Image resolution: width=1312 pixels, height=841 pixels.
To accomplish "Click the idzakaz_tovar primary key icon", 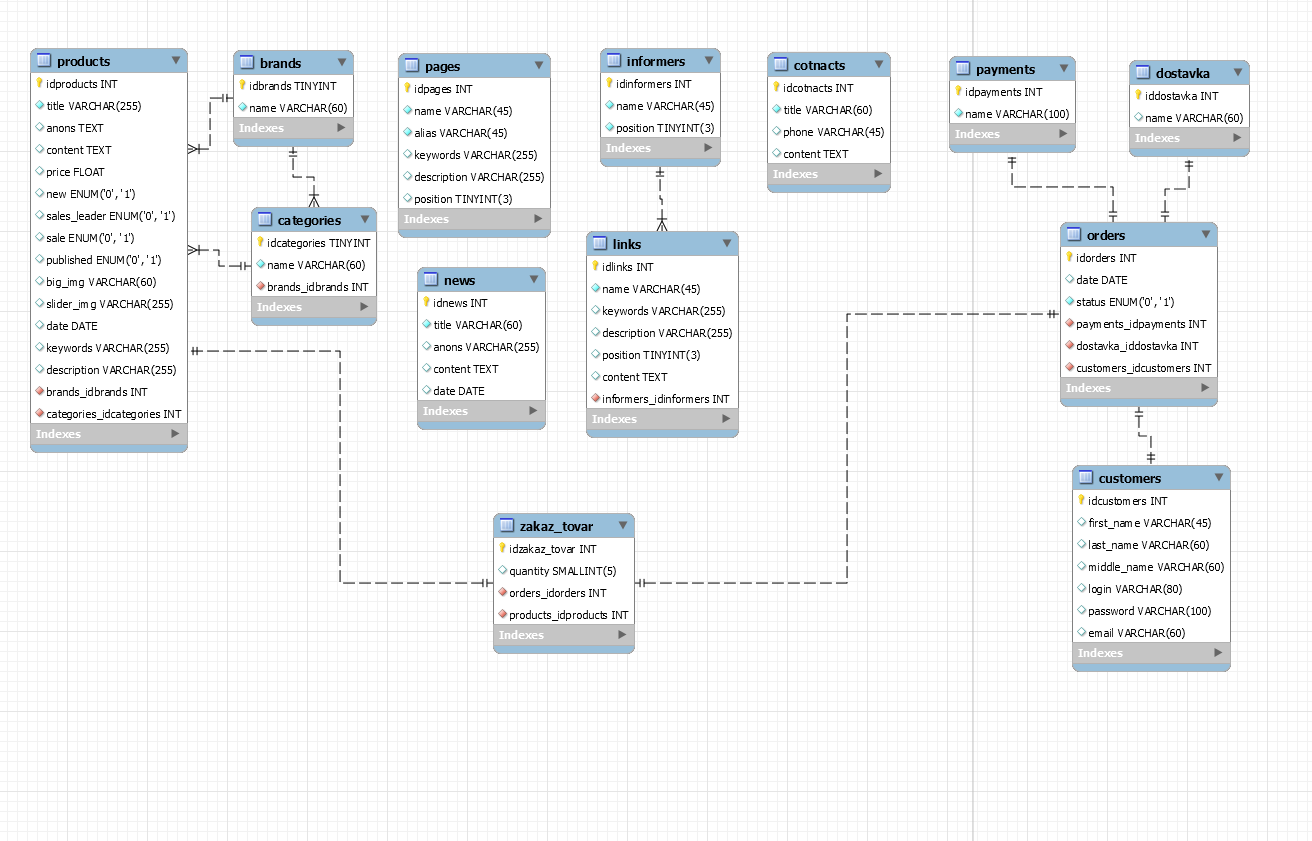I will point(503,549).
